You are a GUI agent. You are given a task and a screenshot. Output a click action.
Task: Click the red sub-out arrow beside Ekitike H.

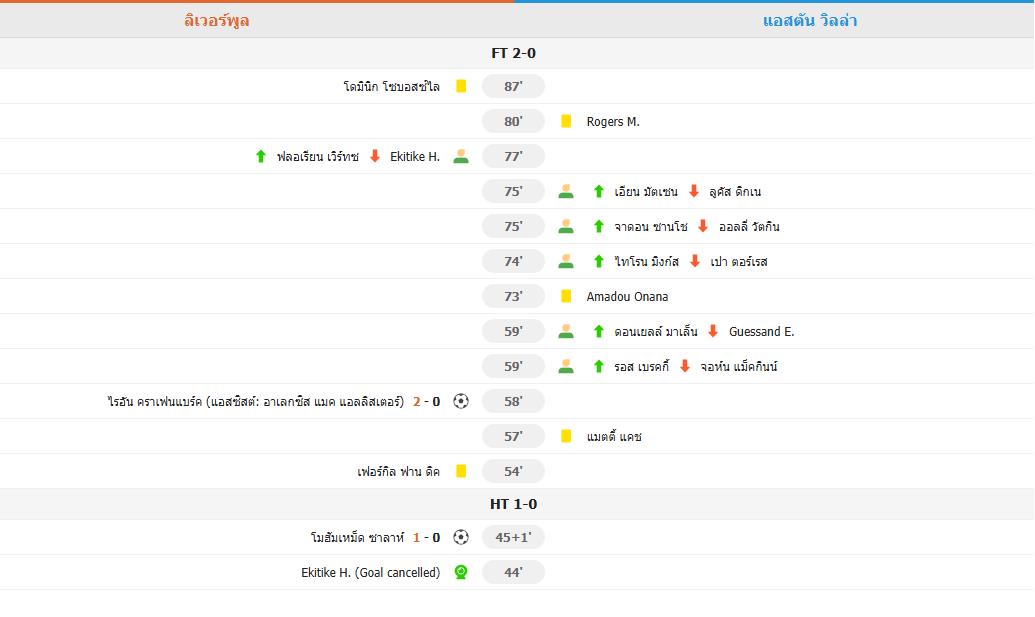point(375,156)
